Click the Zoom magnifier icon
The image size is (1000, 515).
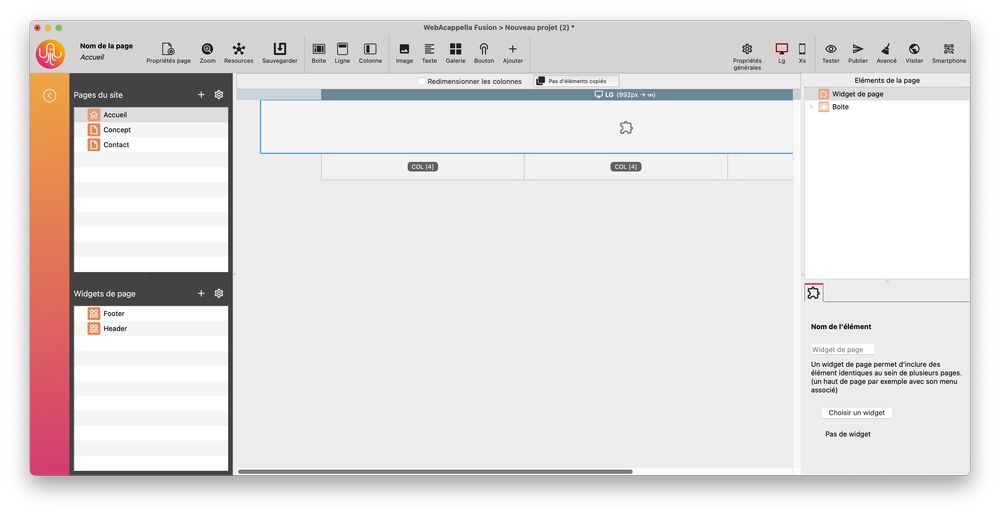pos(207,49)
